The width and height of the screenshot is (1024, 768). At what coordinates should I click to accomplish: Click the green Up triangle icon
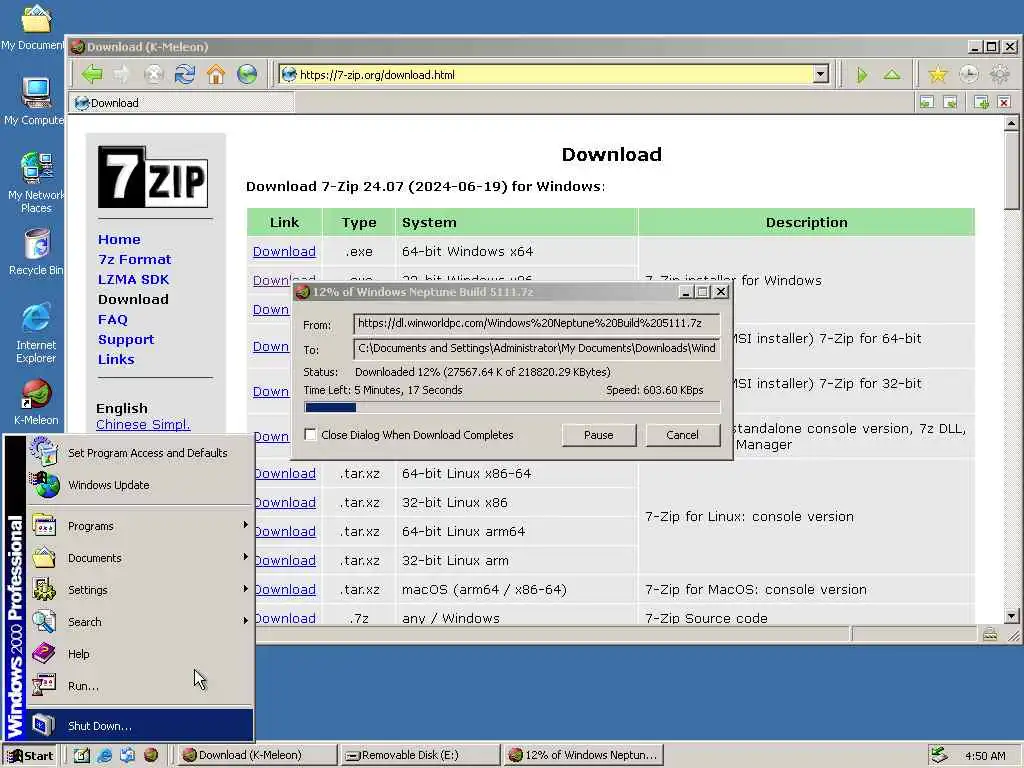(892, 74)
